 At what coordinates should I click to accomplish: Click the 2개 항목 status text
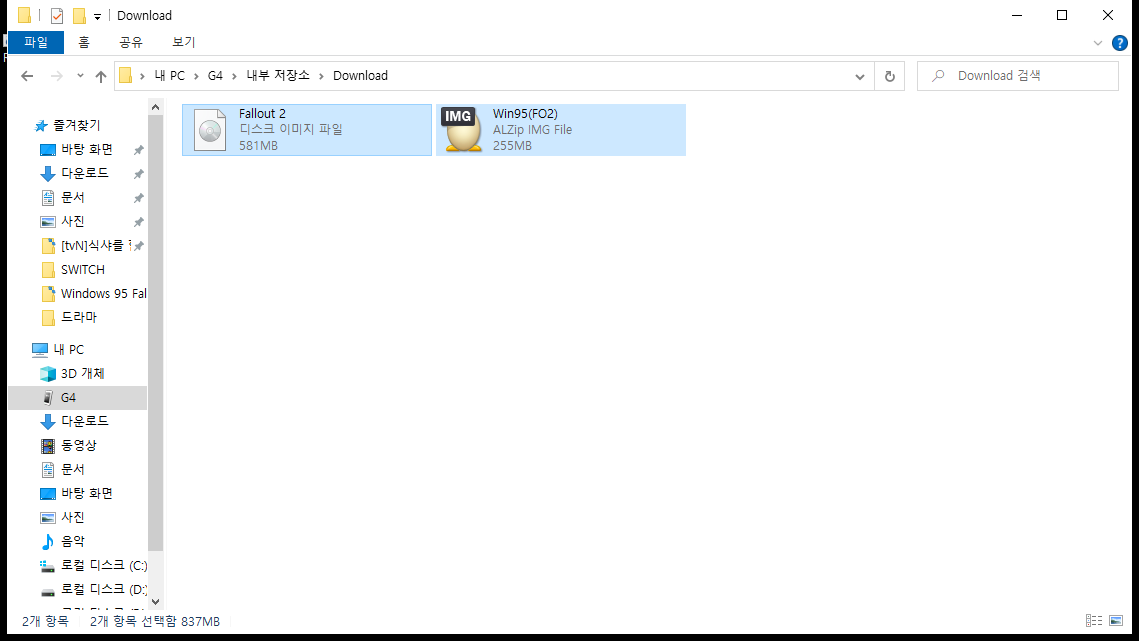[45, 621]
